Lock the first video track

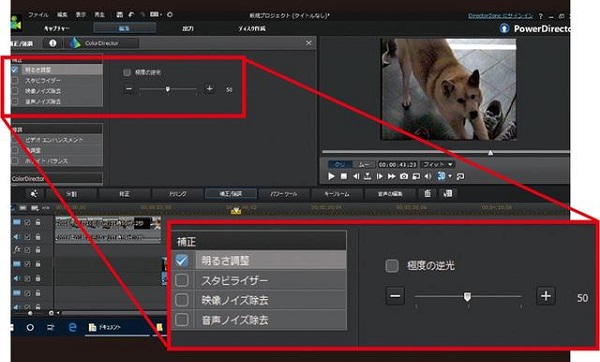(38, 222)
